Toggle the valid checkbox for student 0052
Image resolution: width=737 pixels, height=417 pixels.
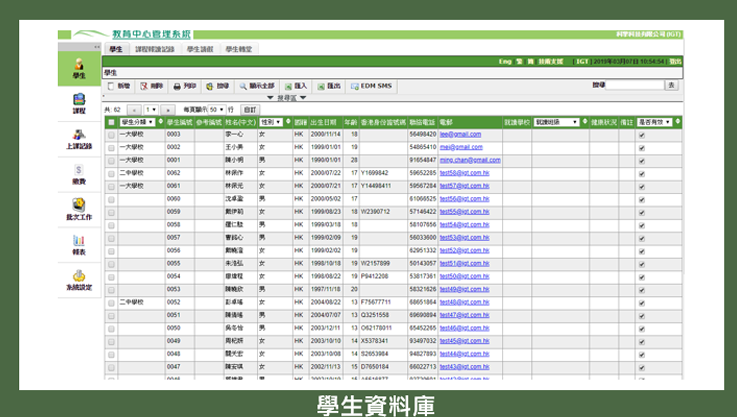[642, 303]
